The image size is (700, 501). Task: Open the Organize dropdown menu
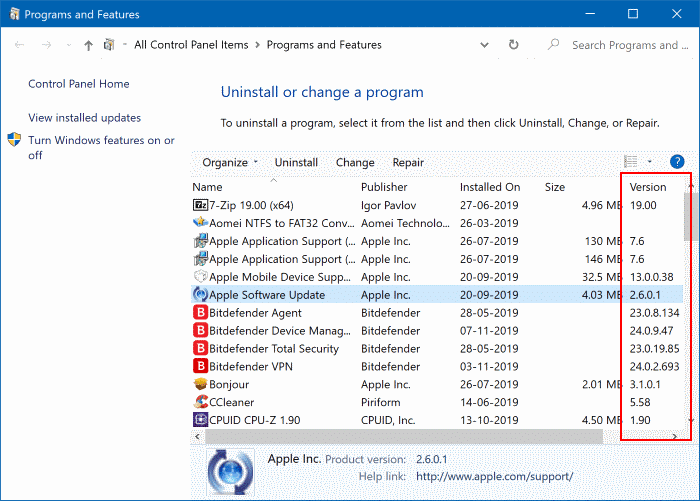230,163
